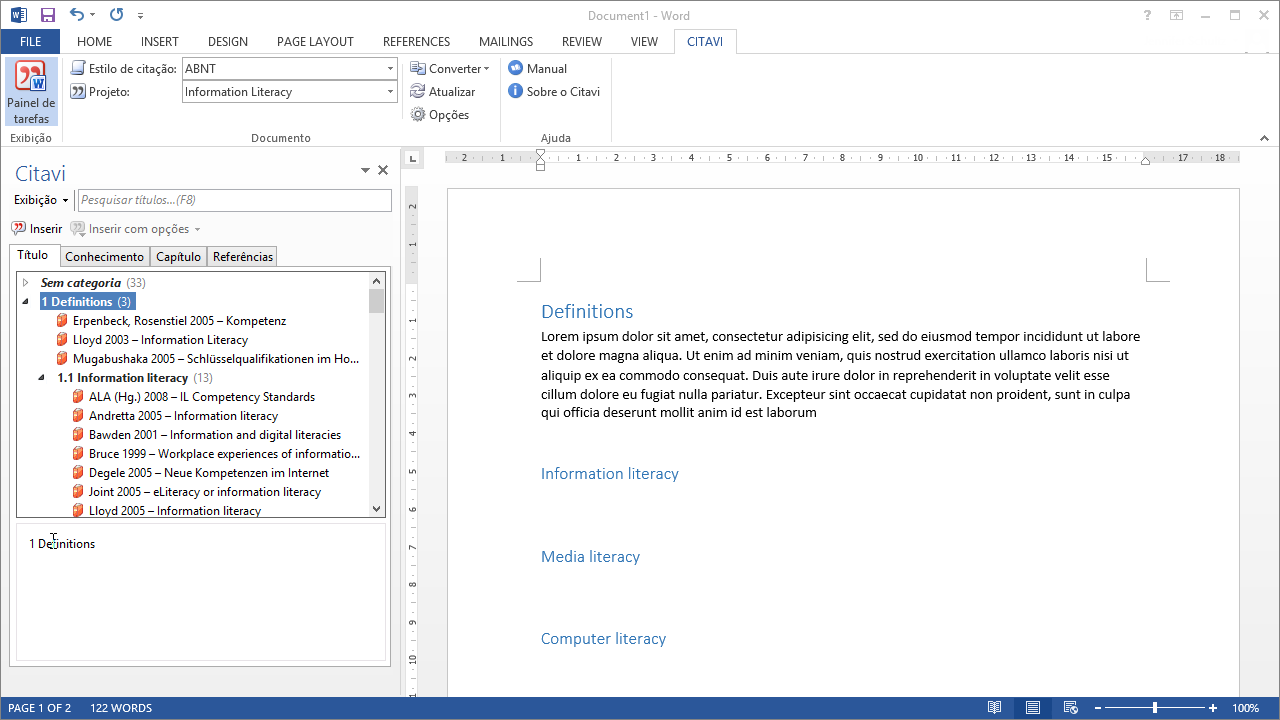Viewport: 1280px width, 720px height.
Task: Click the Information literacy heading in document
Action: (x=610, y=474)
